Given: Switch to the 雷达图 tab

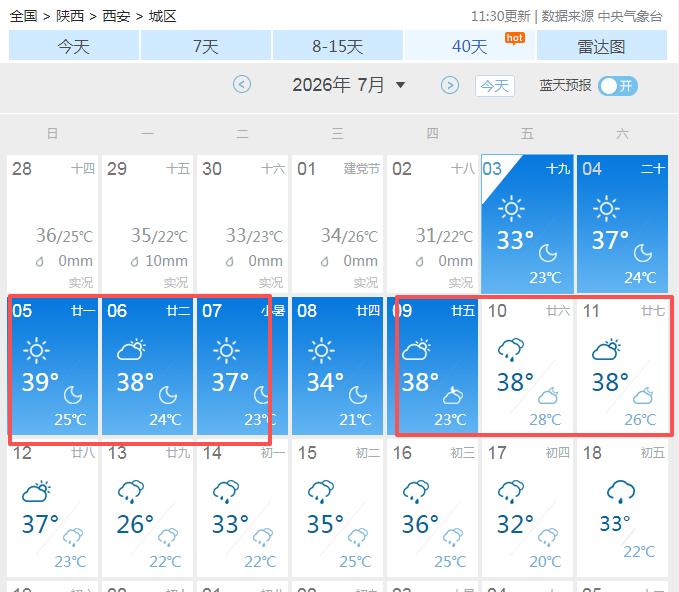Looking at the screenshot, I should (x=602, y=45).
